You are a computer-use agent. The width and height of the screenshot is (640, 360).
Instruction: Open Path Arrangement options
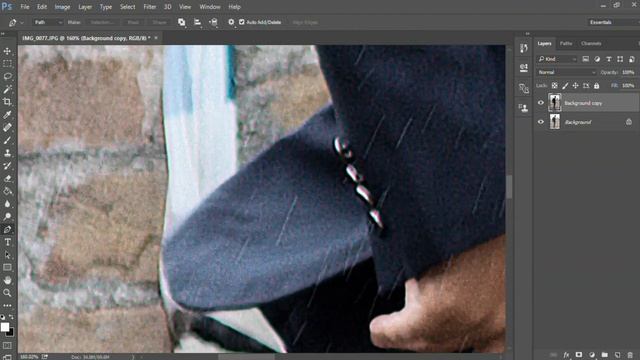click(213, 22)
